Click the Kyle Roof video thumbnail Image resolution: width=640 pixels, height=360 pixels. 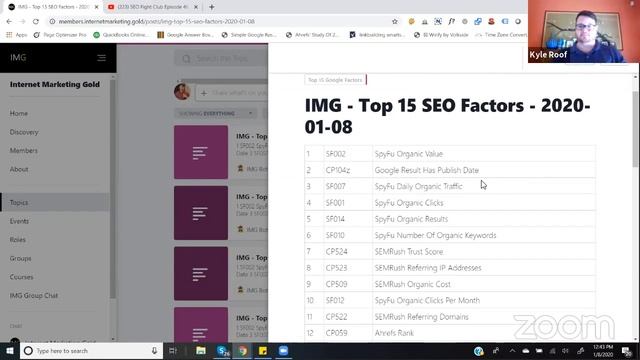click(584, 31)
